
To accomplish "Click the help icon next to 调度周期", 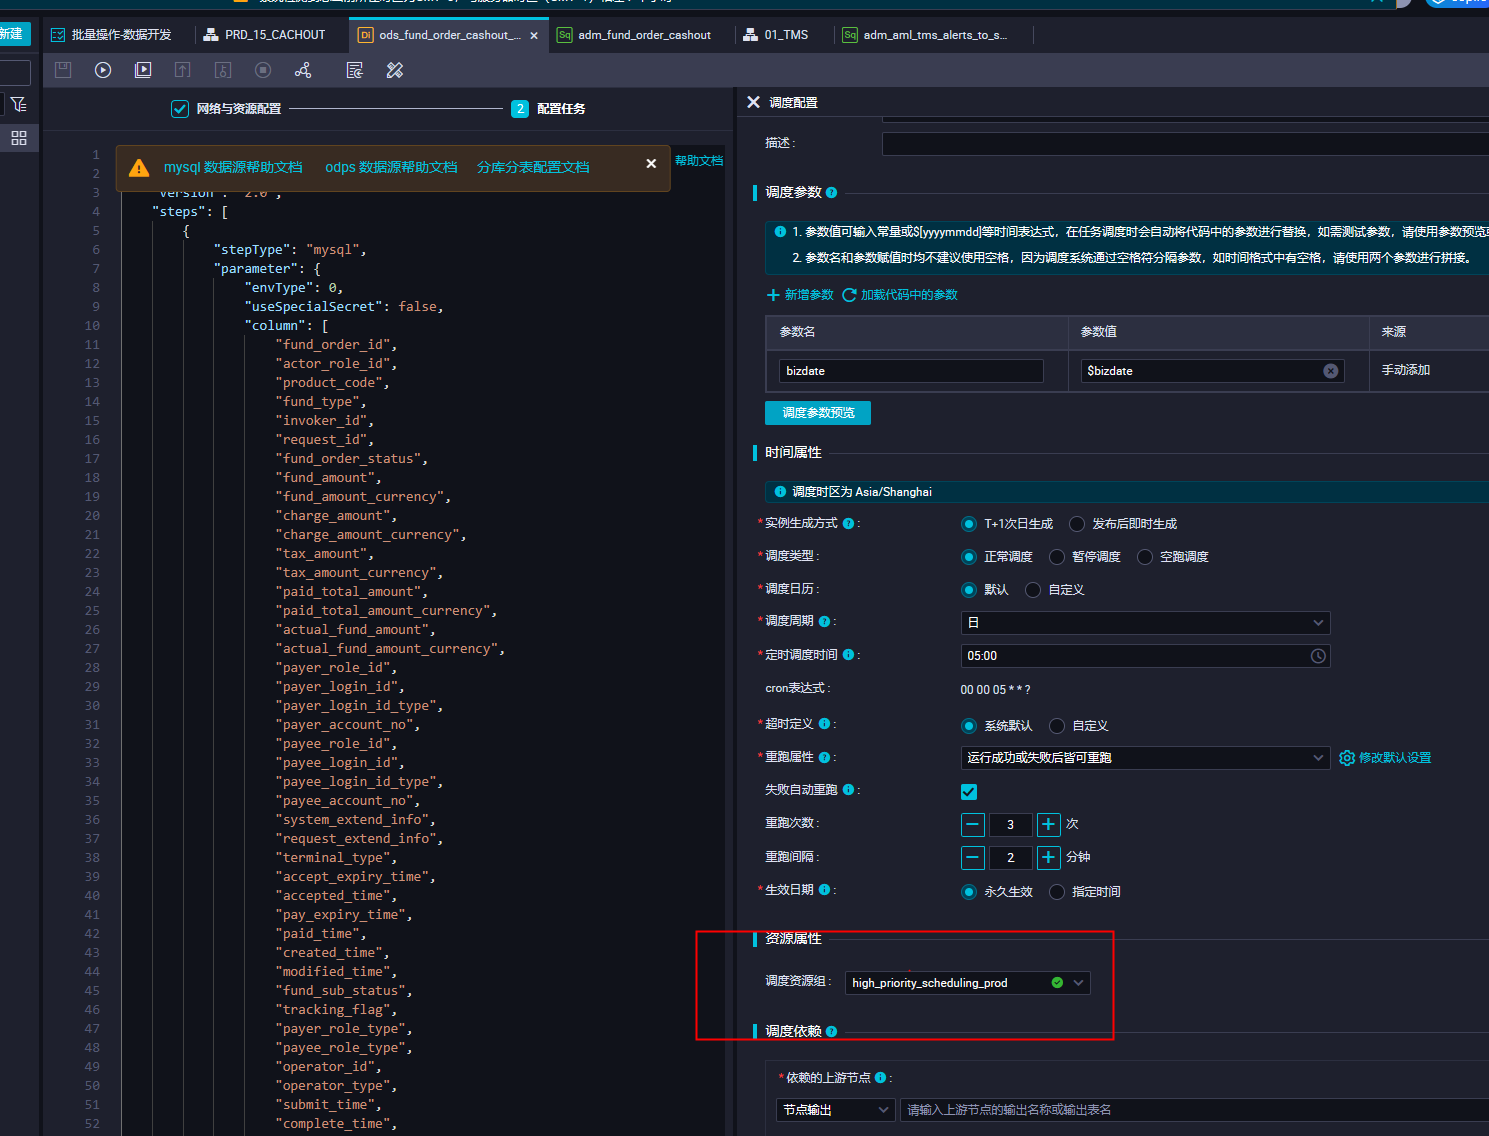I will point(824,621).
